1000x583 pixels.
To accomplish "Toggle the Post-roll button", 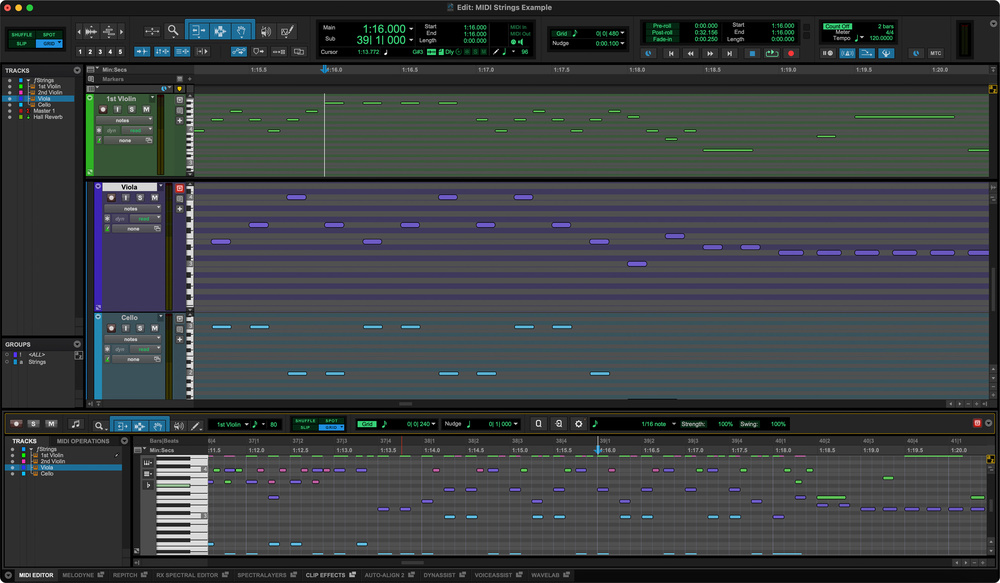I will coord(662,33).
